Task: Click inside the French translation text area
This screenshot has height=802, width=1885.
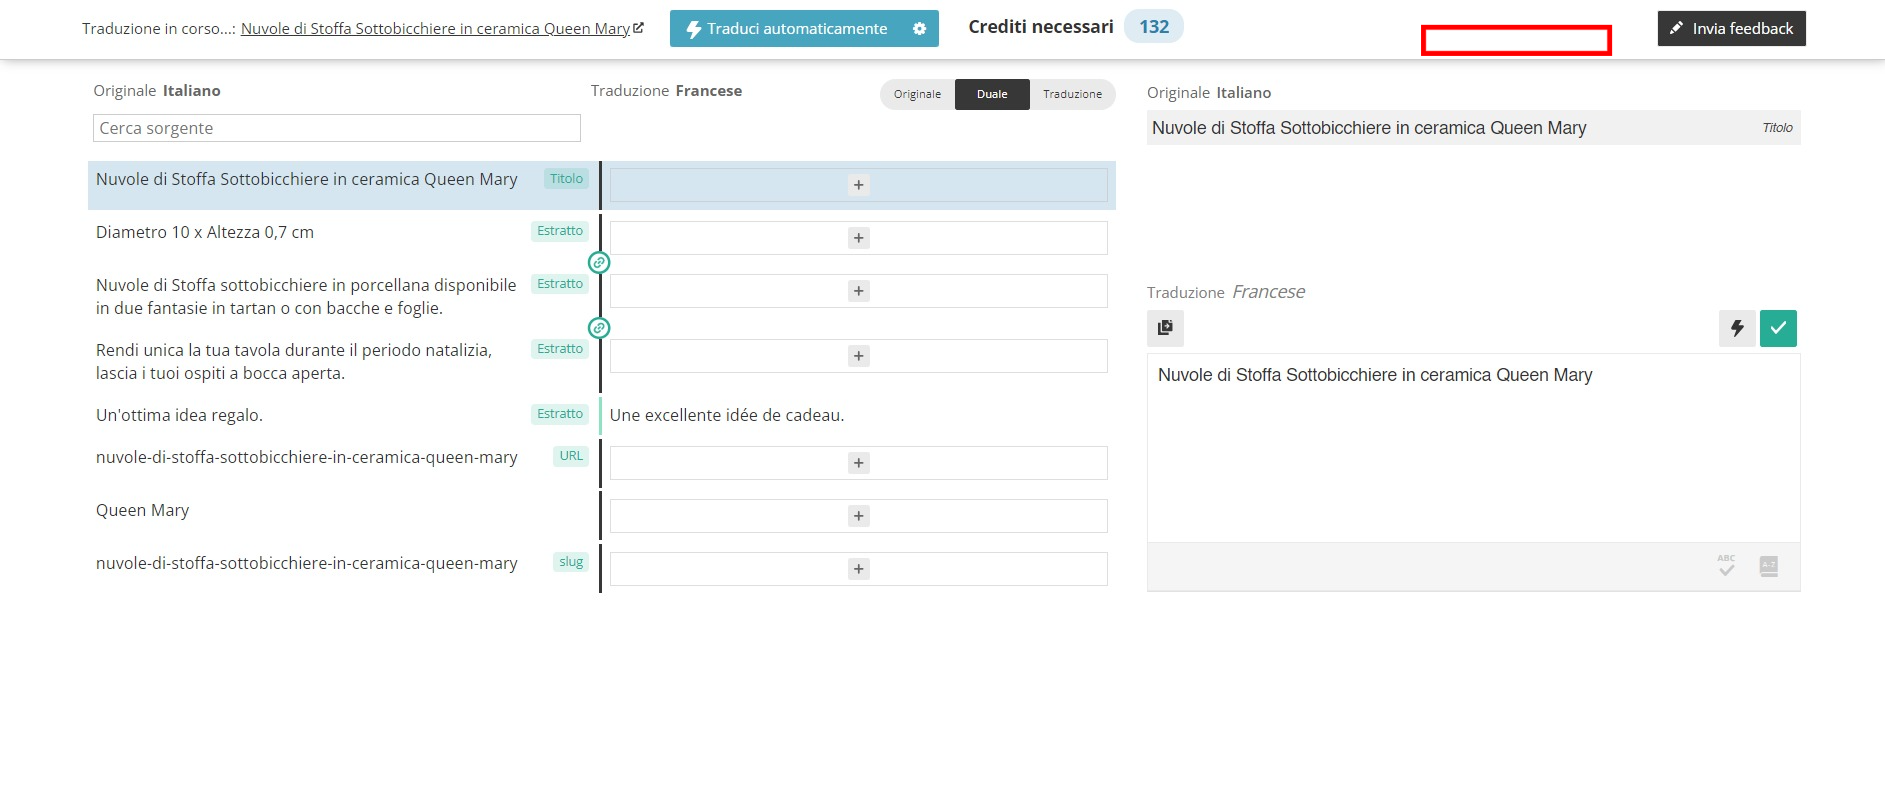Action: point(1473,448)
